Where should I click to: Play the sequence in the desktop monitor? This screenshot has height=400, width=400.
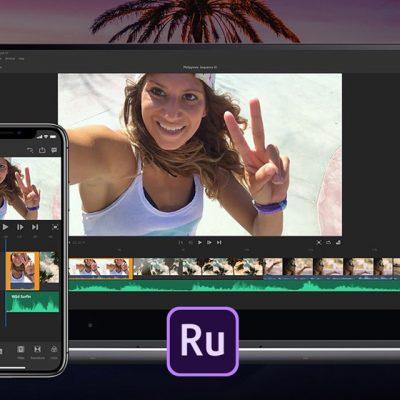(x=200, y=242)
